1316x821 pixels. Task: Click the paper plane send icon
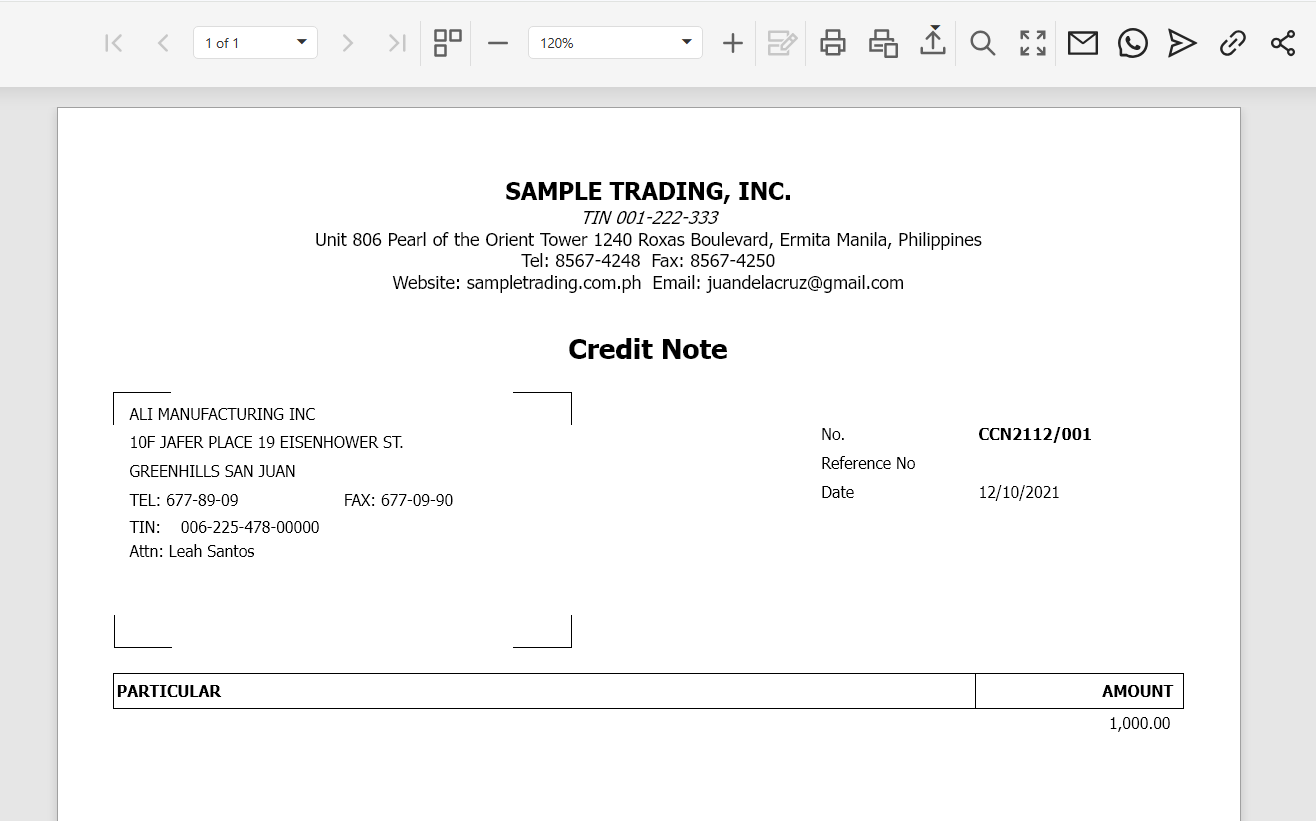[1182, 43]
